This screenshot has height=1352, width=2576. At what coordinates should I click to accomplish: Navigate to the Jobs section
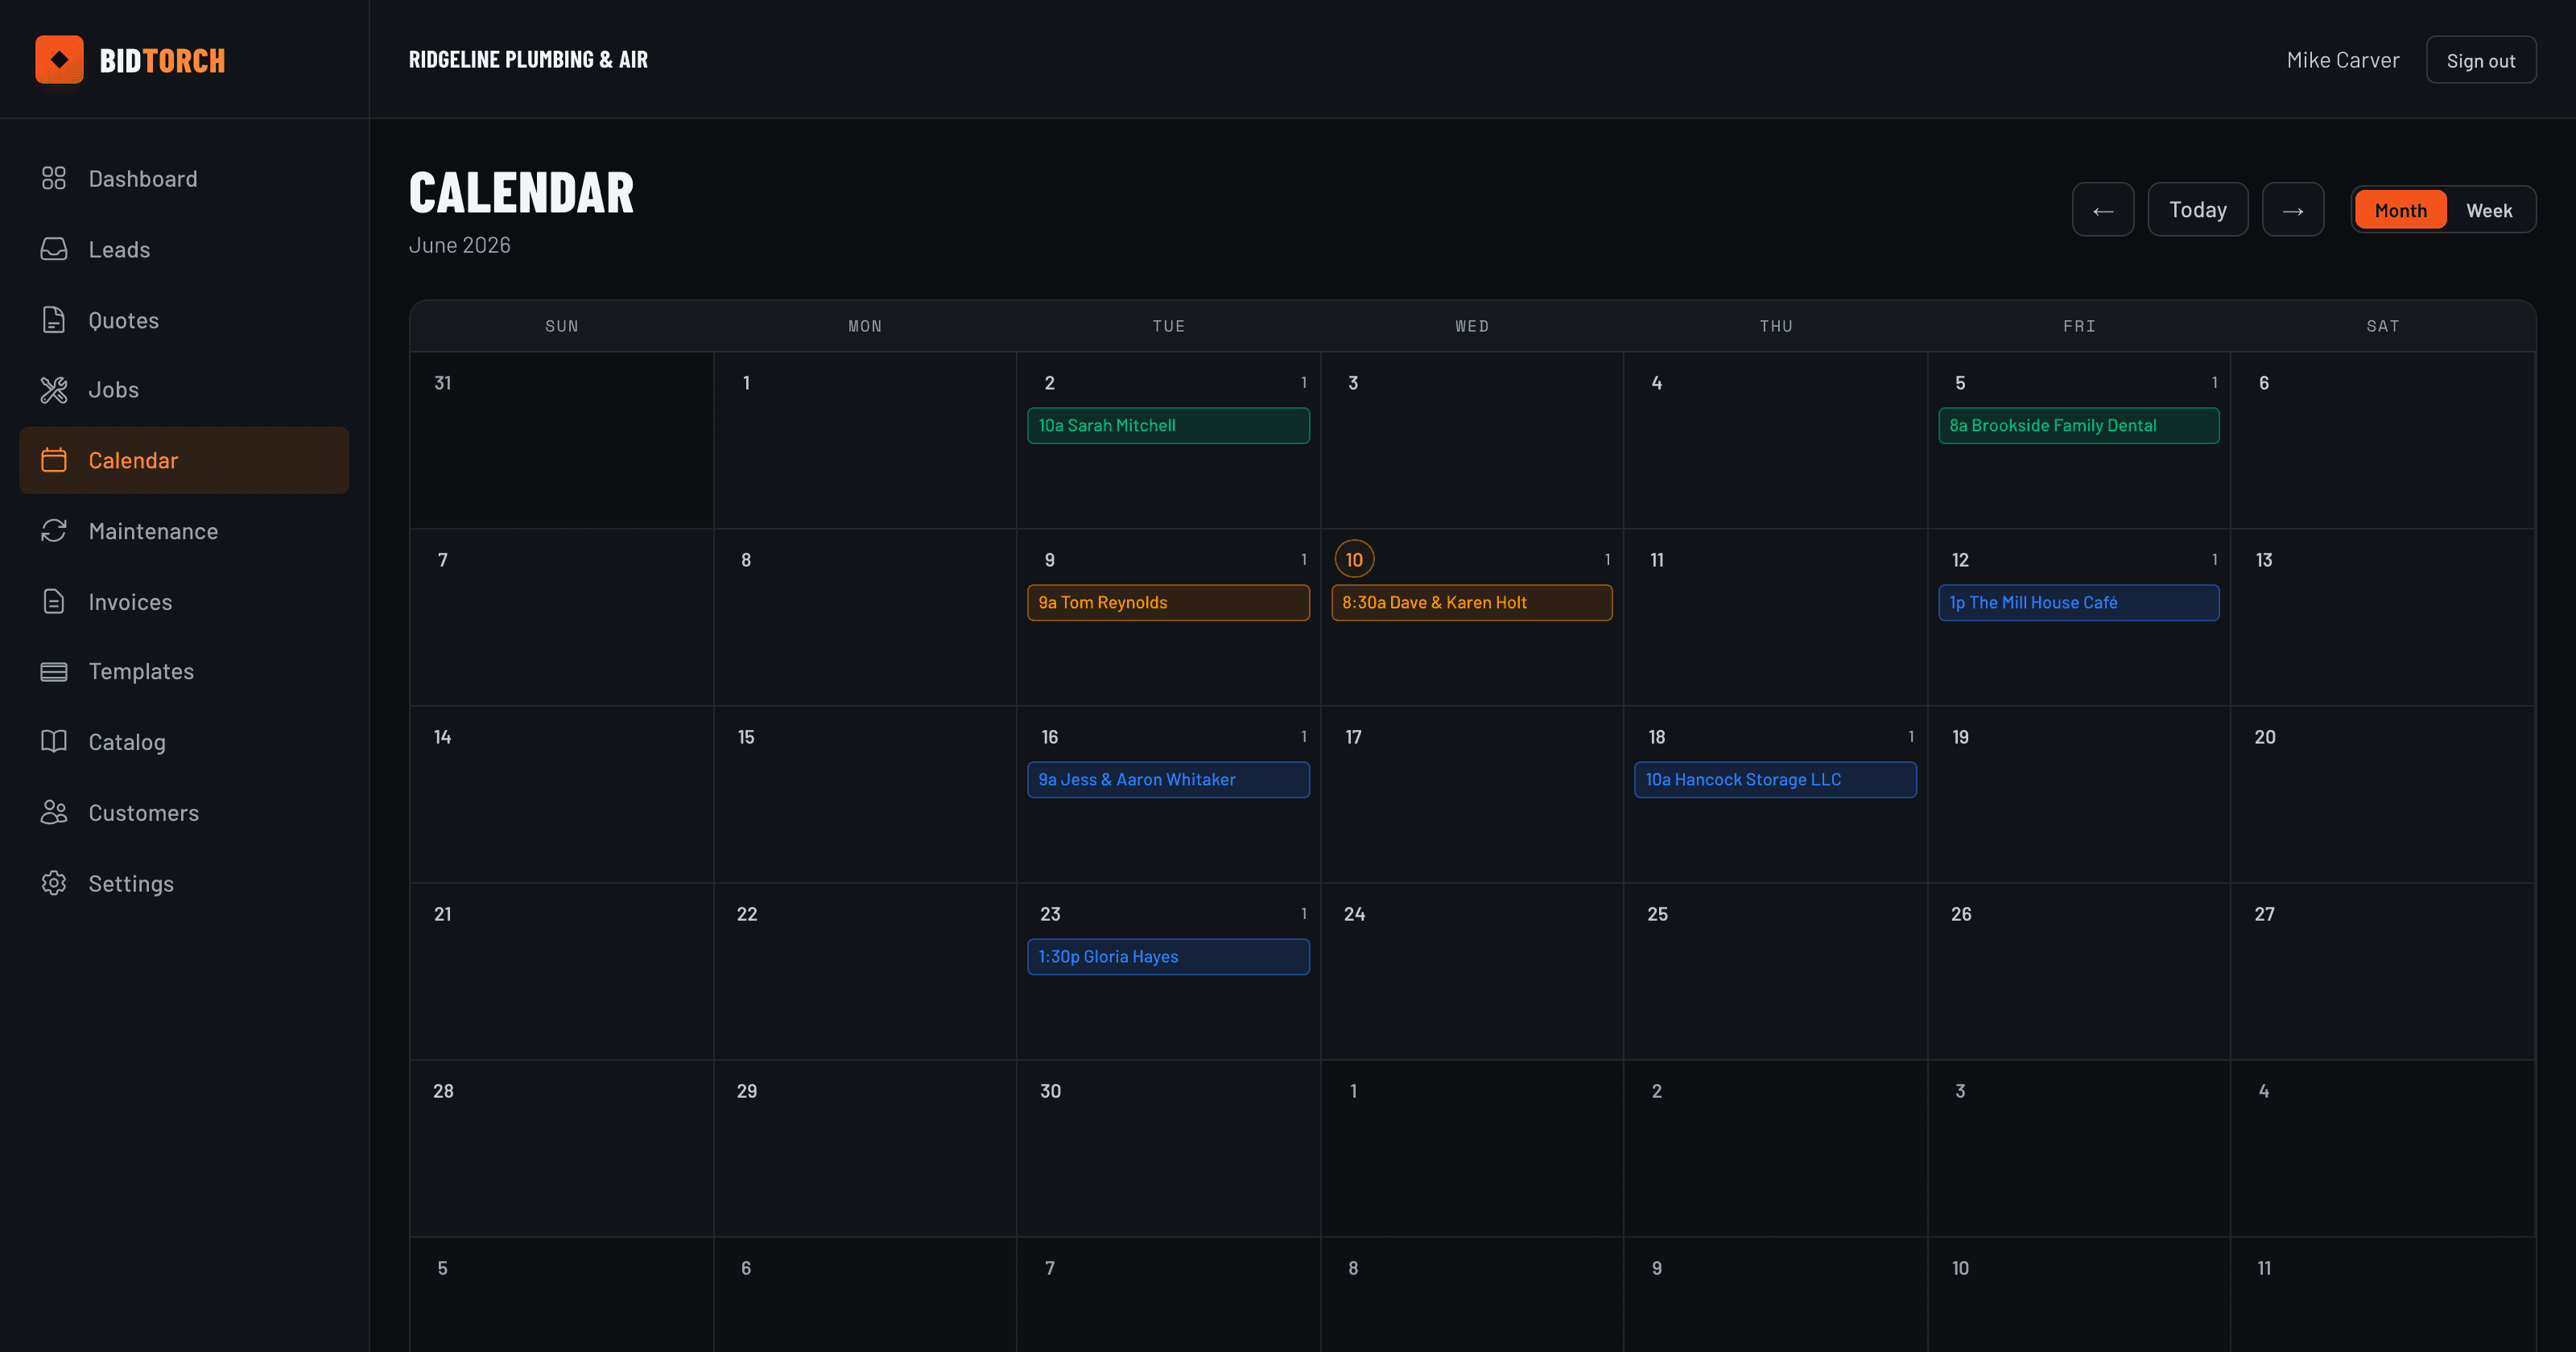coord(184,390)
